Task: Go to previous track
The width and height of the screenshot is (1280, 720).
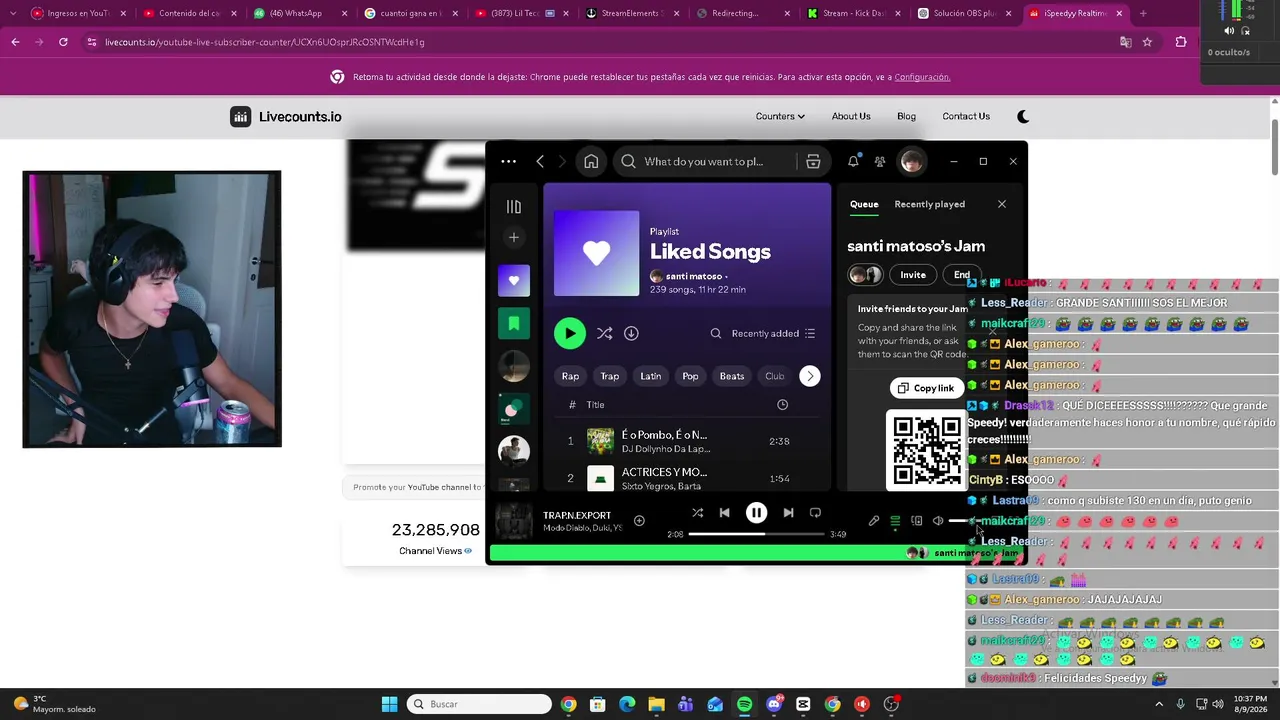Action: [x=724, y=513]
